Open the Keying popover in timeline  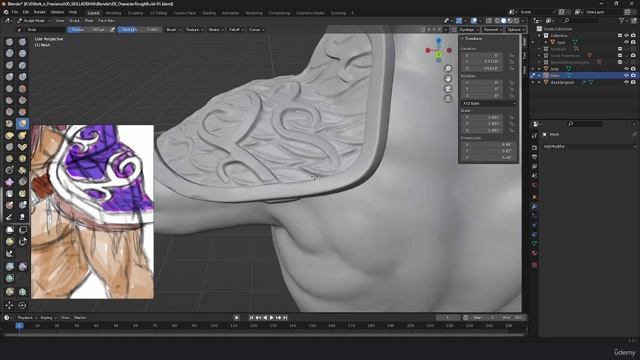click(48, 318)
